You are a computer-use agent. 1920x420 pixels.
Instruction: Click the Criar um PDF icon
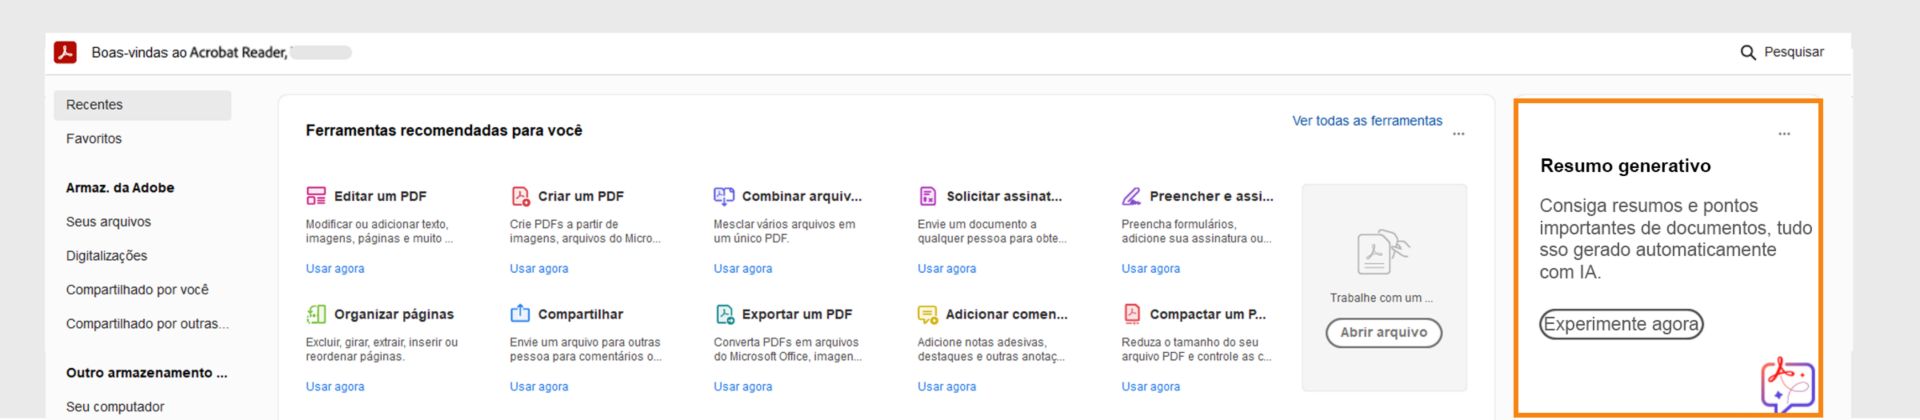point(520,196)
